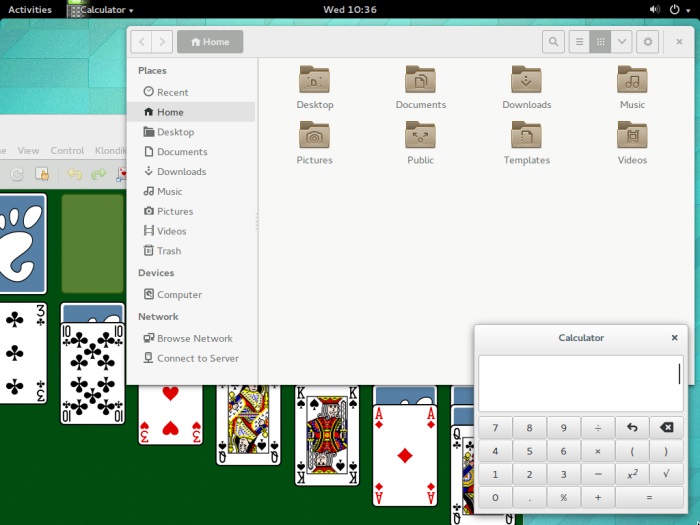This screenshot has width=700, height=525.
Task: Click the plus key on Calculator
Action: tap(598, 497)
